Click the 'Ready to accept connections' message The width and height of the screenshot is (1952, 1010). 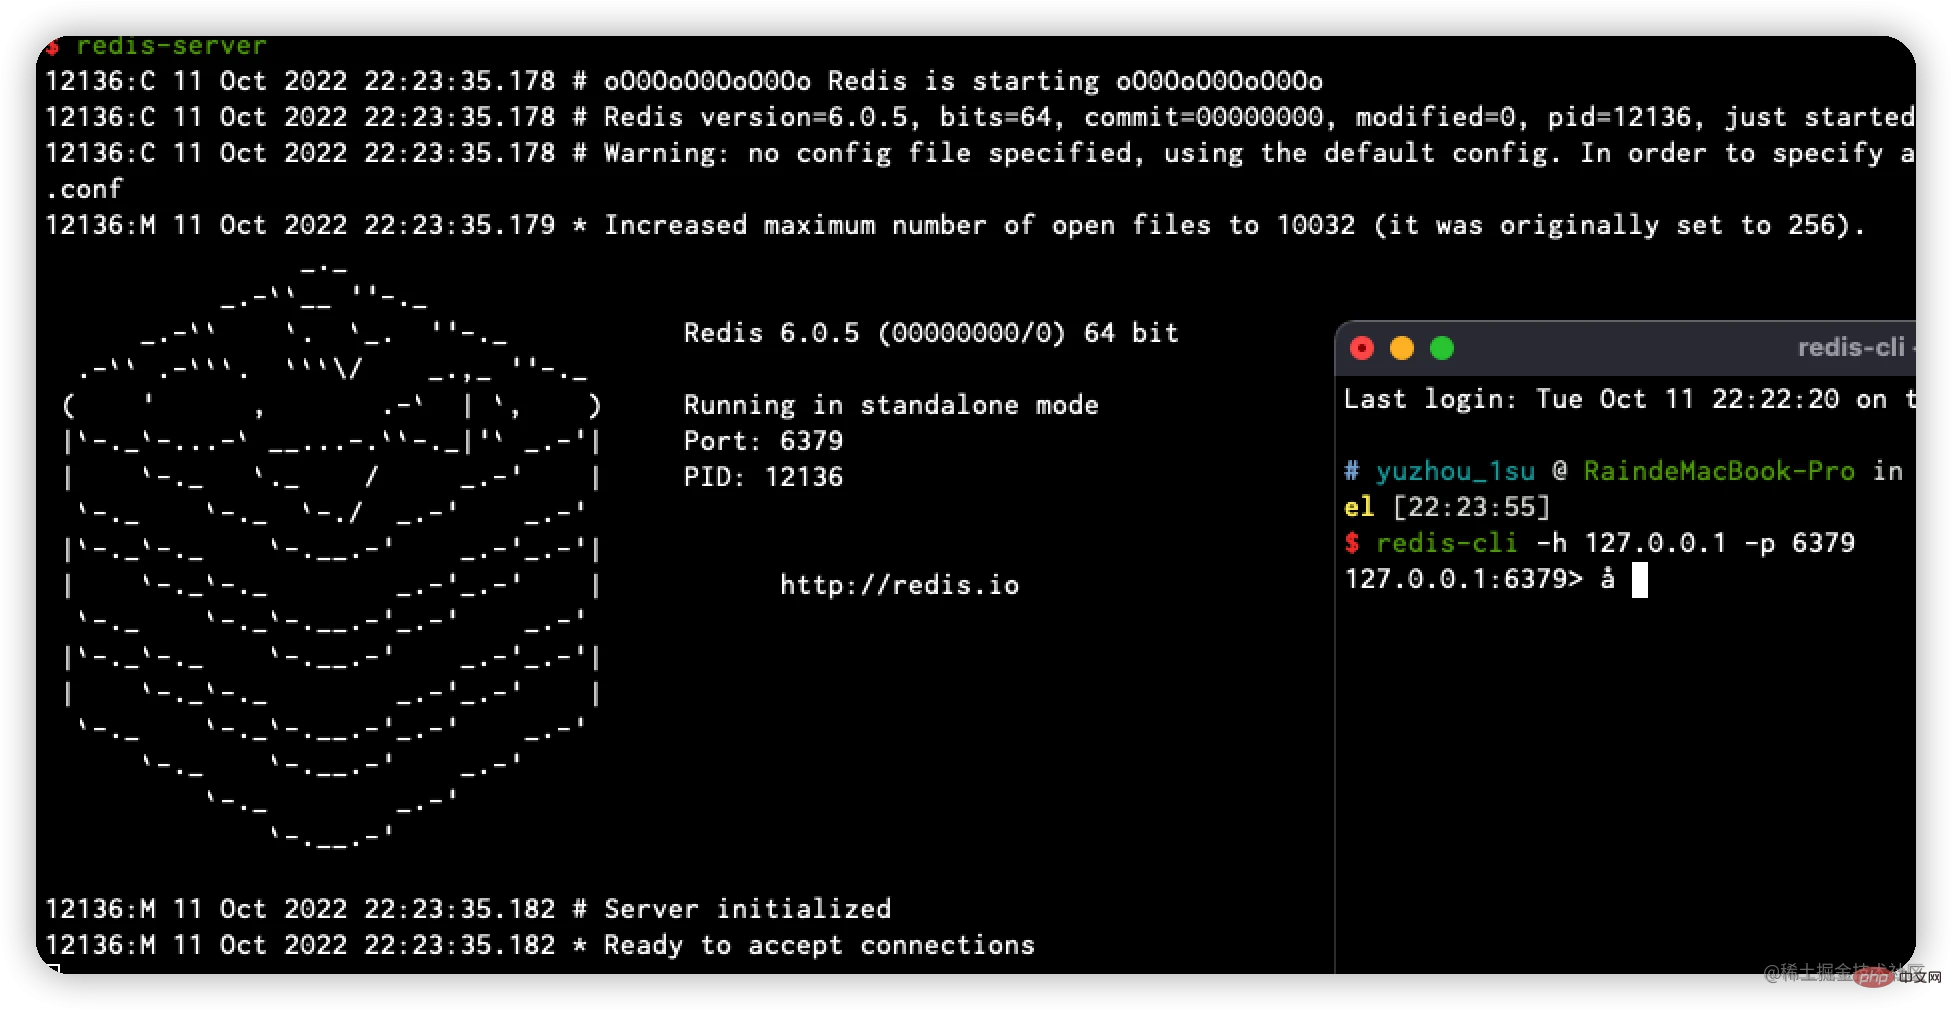tap(819, 945)
